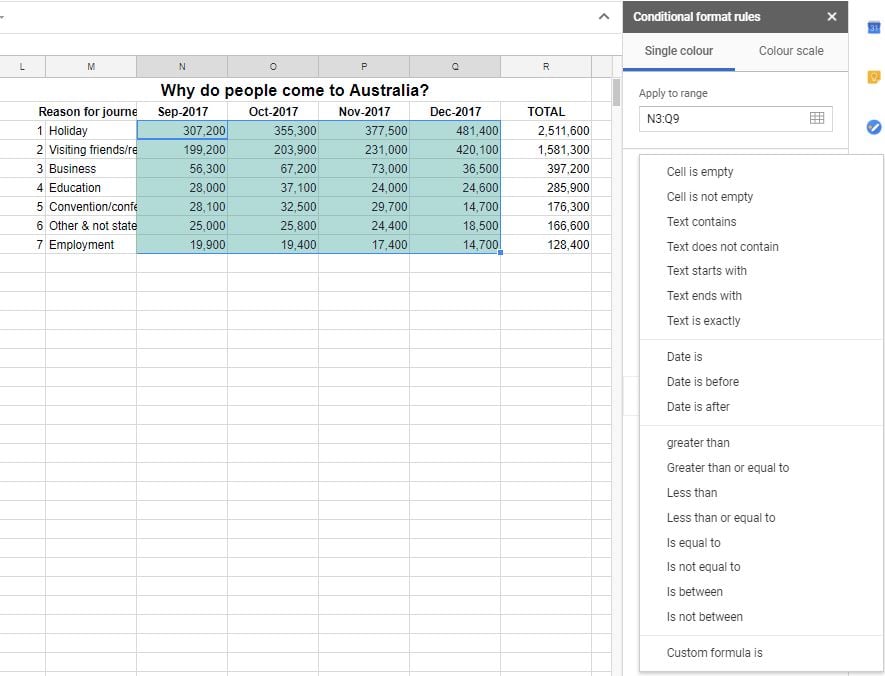Collapse the toolbar with the up chevron
Viewport: 885px width, 676px height.
pos(603,16)
